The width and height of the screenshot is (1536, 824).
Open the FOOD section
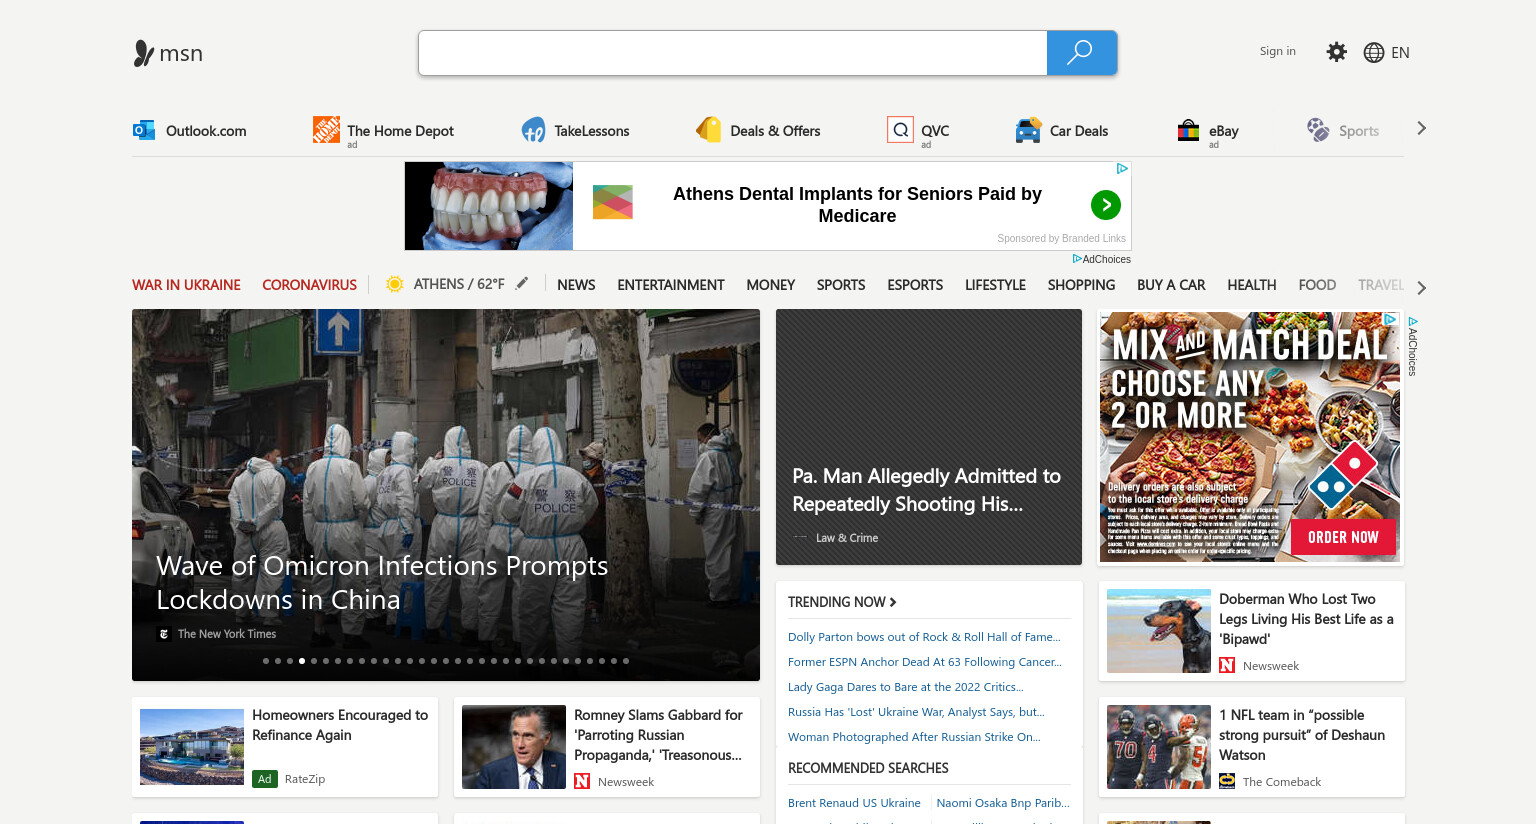point(1317,285)
